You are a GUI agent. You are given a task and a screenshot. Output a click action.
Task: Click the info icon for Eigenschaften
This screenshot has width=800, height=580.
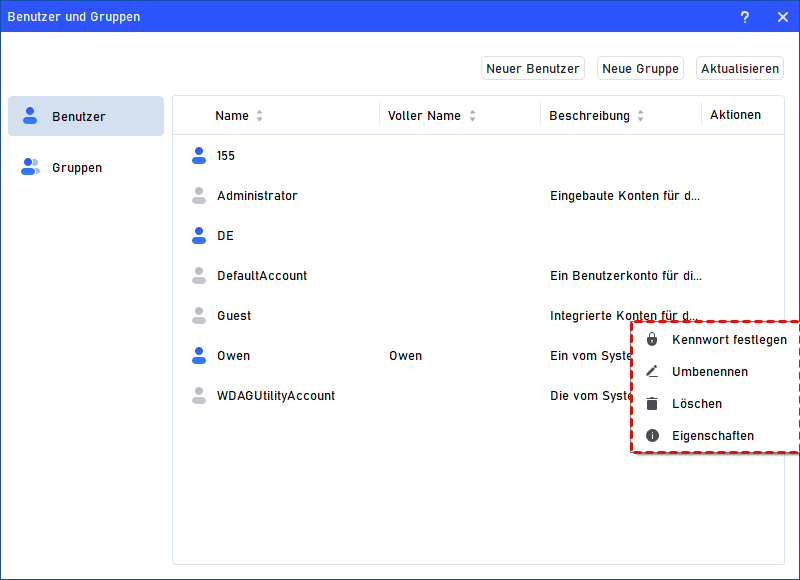(652, 436)
